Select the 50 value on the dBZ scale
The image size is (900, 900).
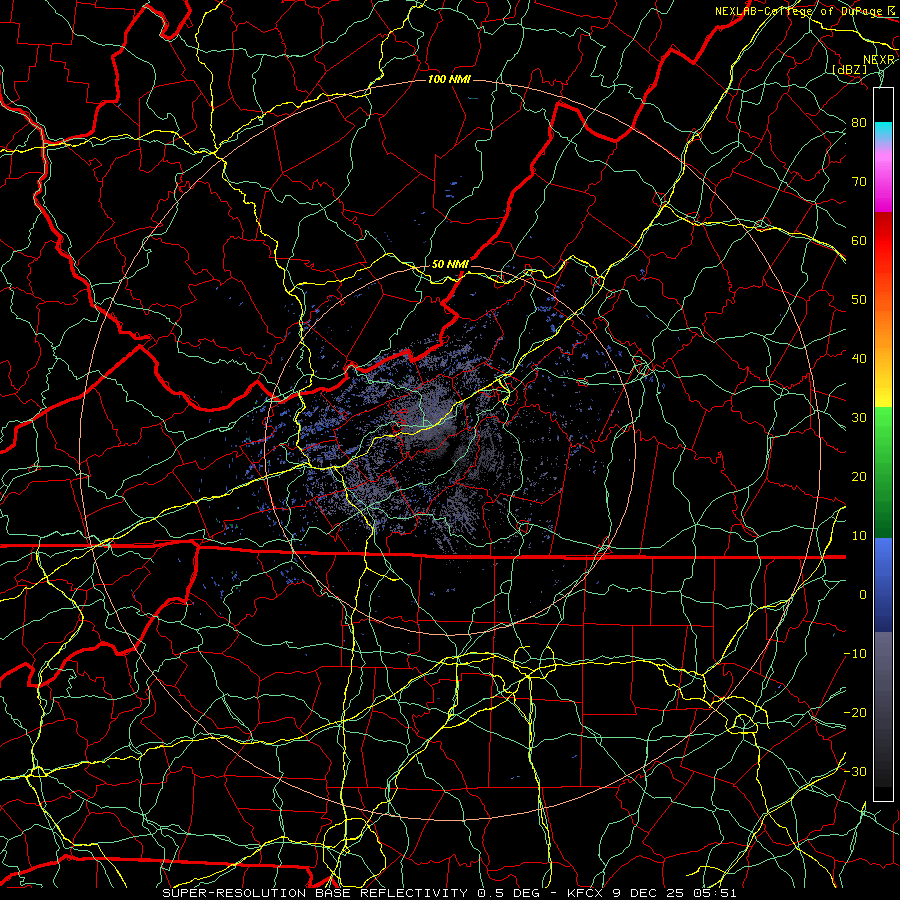click(859, 300)
